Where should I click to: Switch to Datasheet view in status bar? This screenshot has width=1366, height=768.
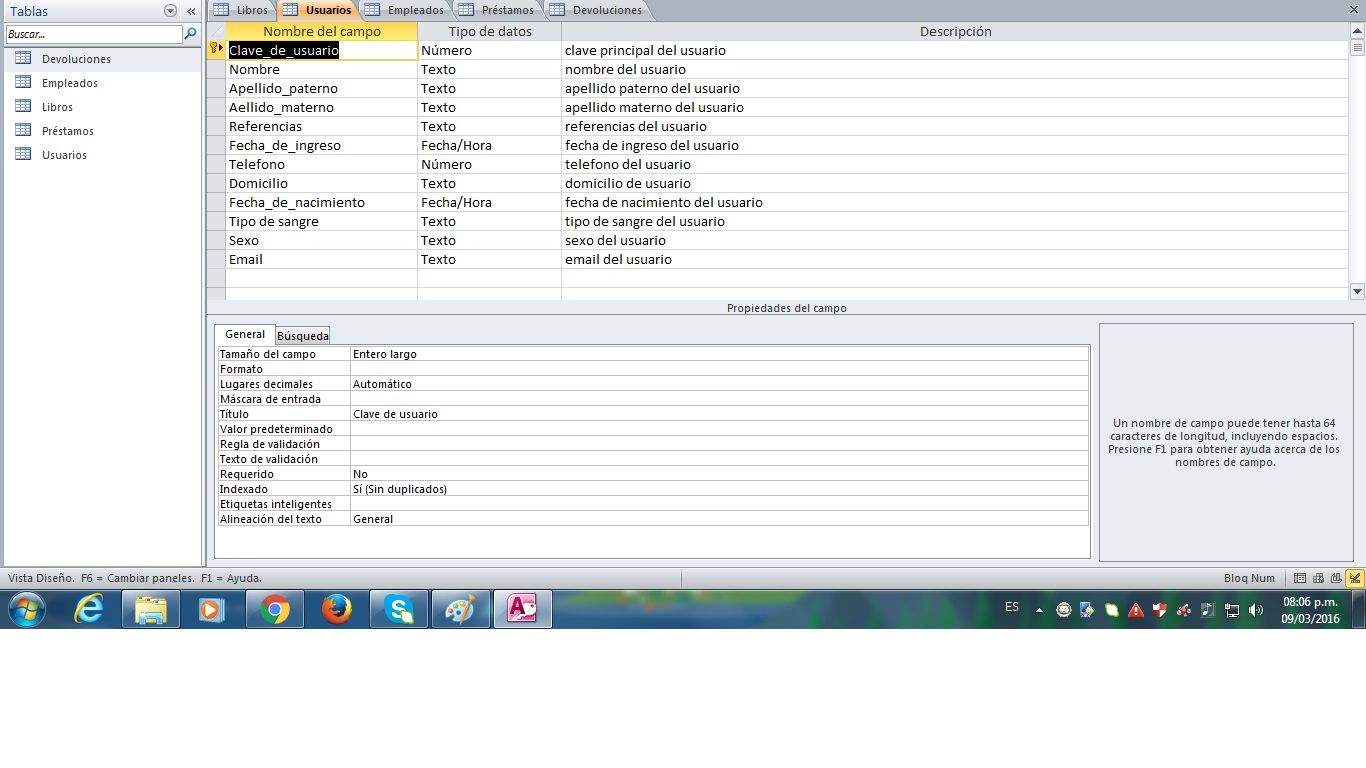pyautogui.click(x=1299, y=578)
